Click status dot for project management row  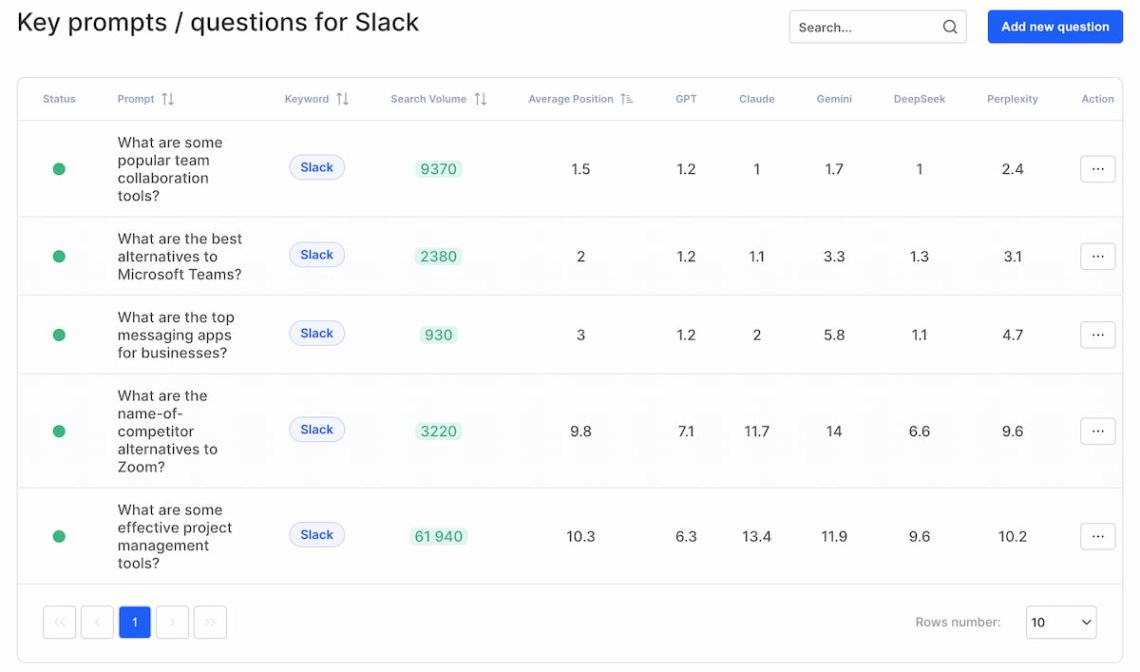[60, 536]
